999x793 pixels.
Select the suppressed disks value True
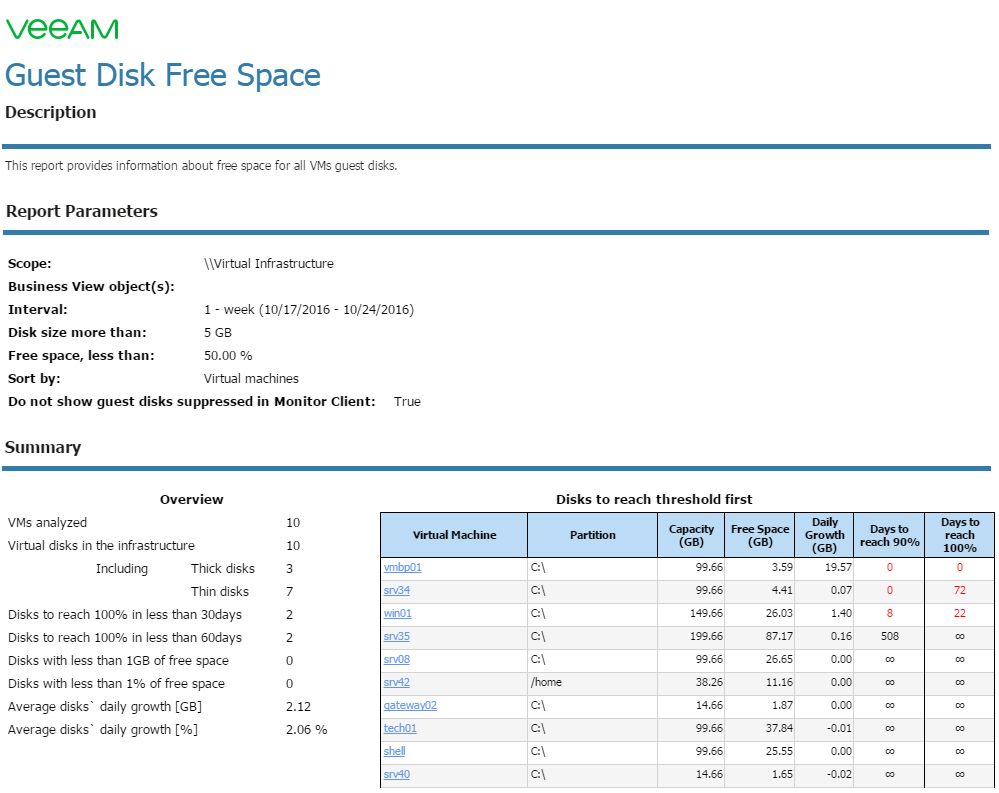(x=407, y=401)
